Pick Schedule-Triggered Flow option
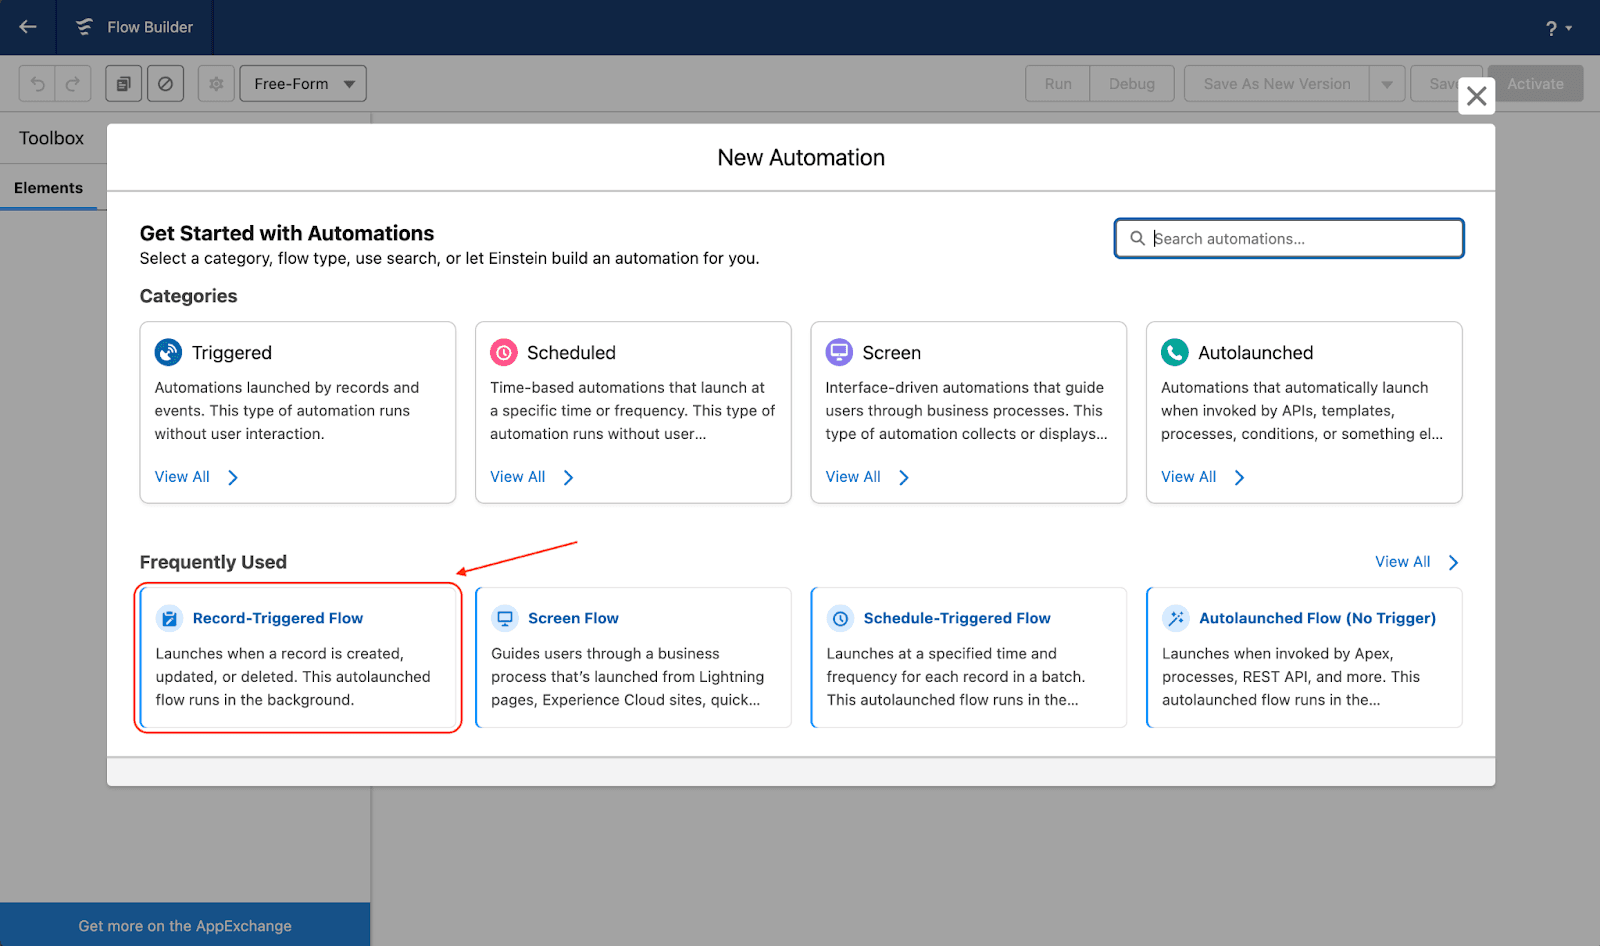 pos(968,657)
